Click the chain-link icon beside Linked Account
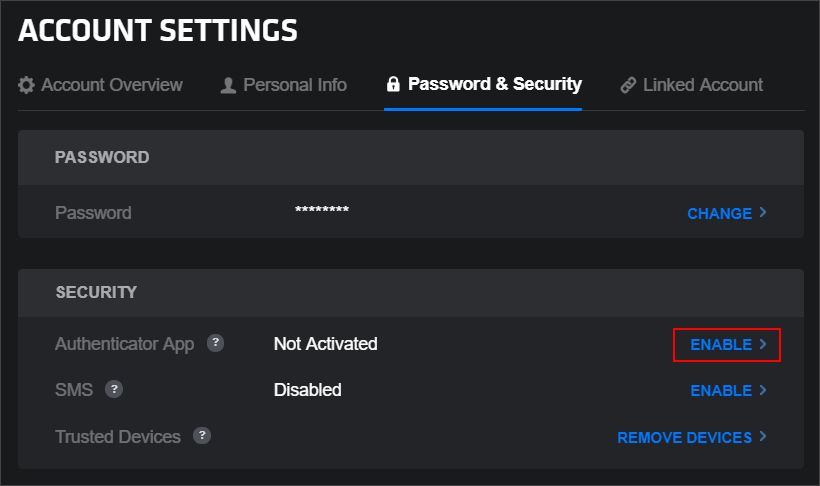The image size is (820, 486). point(628,85)
